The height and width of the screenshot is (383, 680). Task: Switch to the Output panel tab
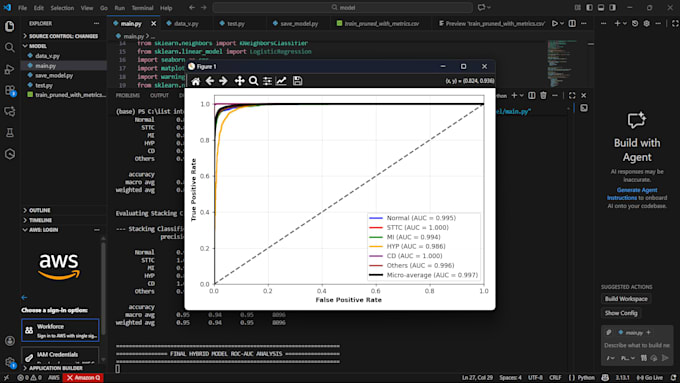click(x=159, y=95)
